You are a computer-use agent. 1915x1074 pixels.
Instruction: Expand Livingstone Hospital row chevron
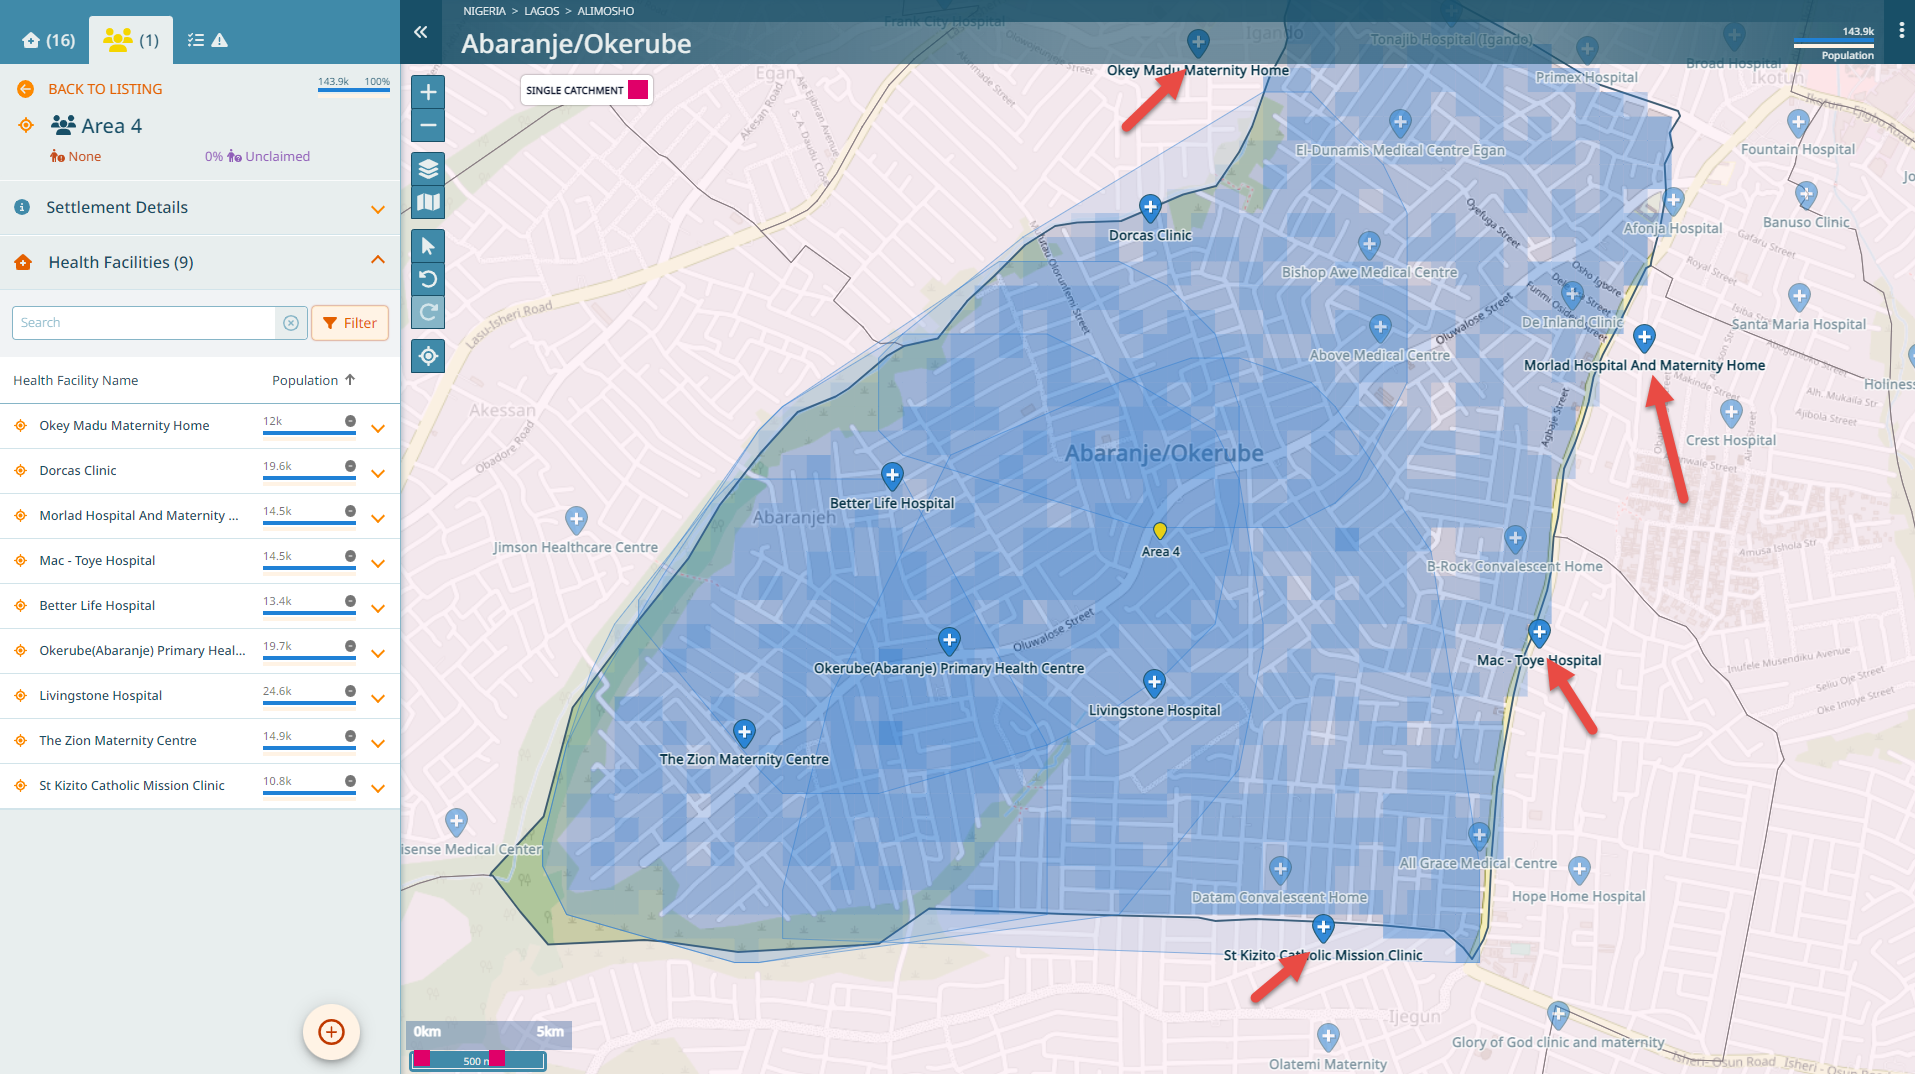[x=378, y=699]
